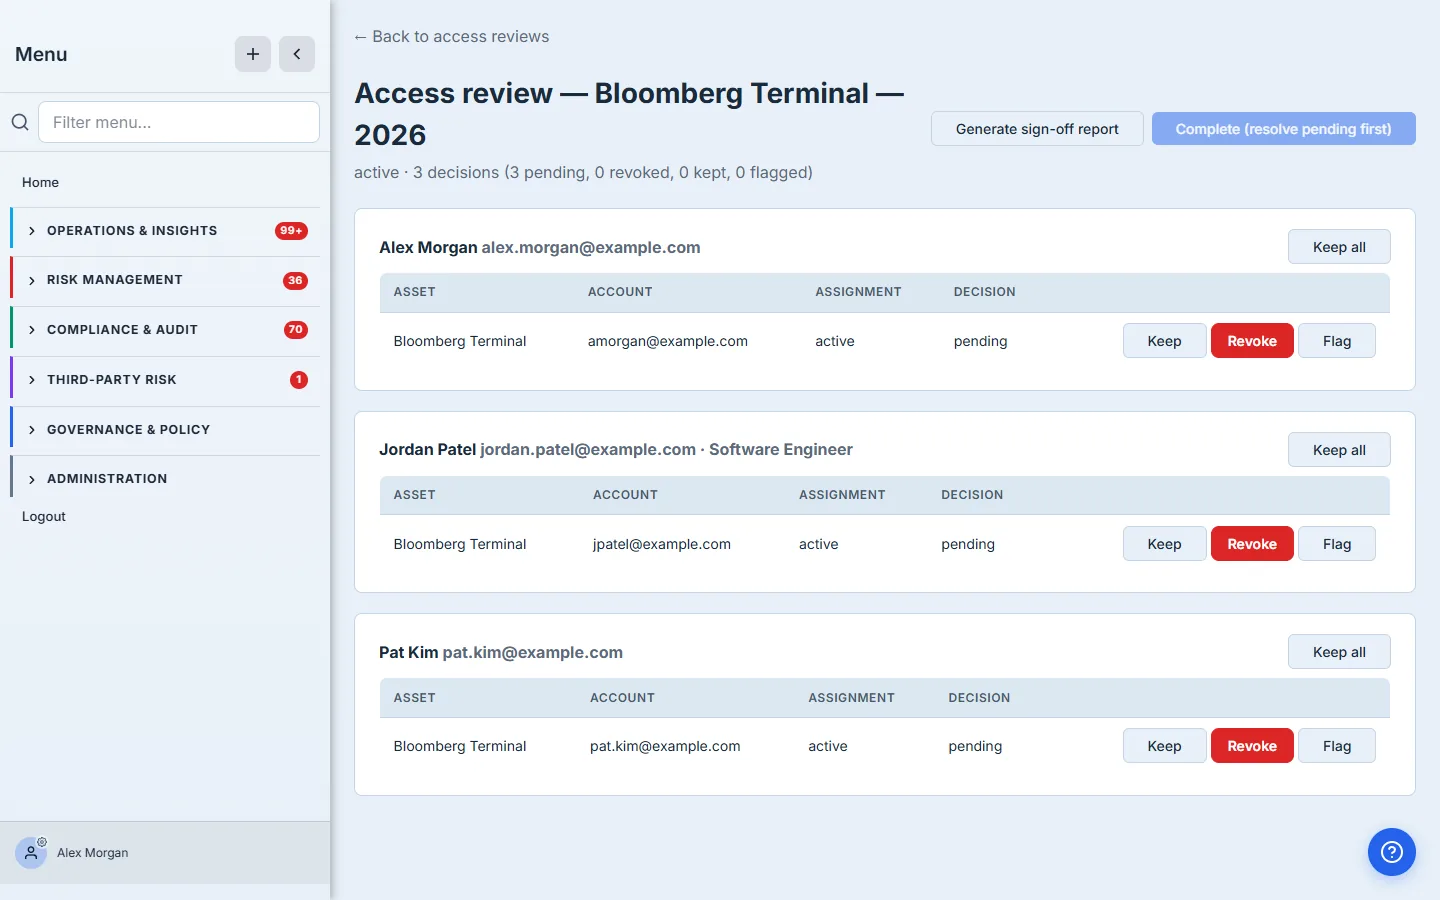Revoke jpatel@example.com access
Screen dimensions: 1440x900
(x=1252, y=544)
